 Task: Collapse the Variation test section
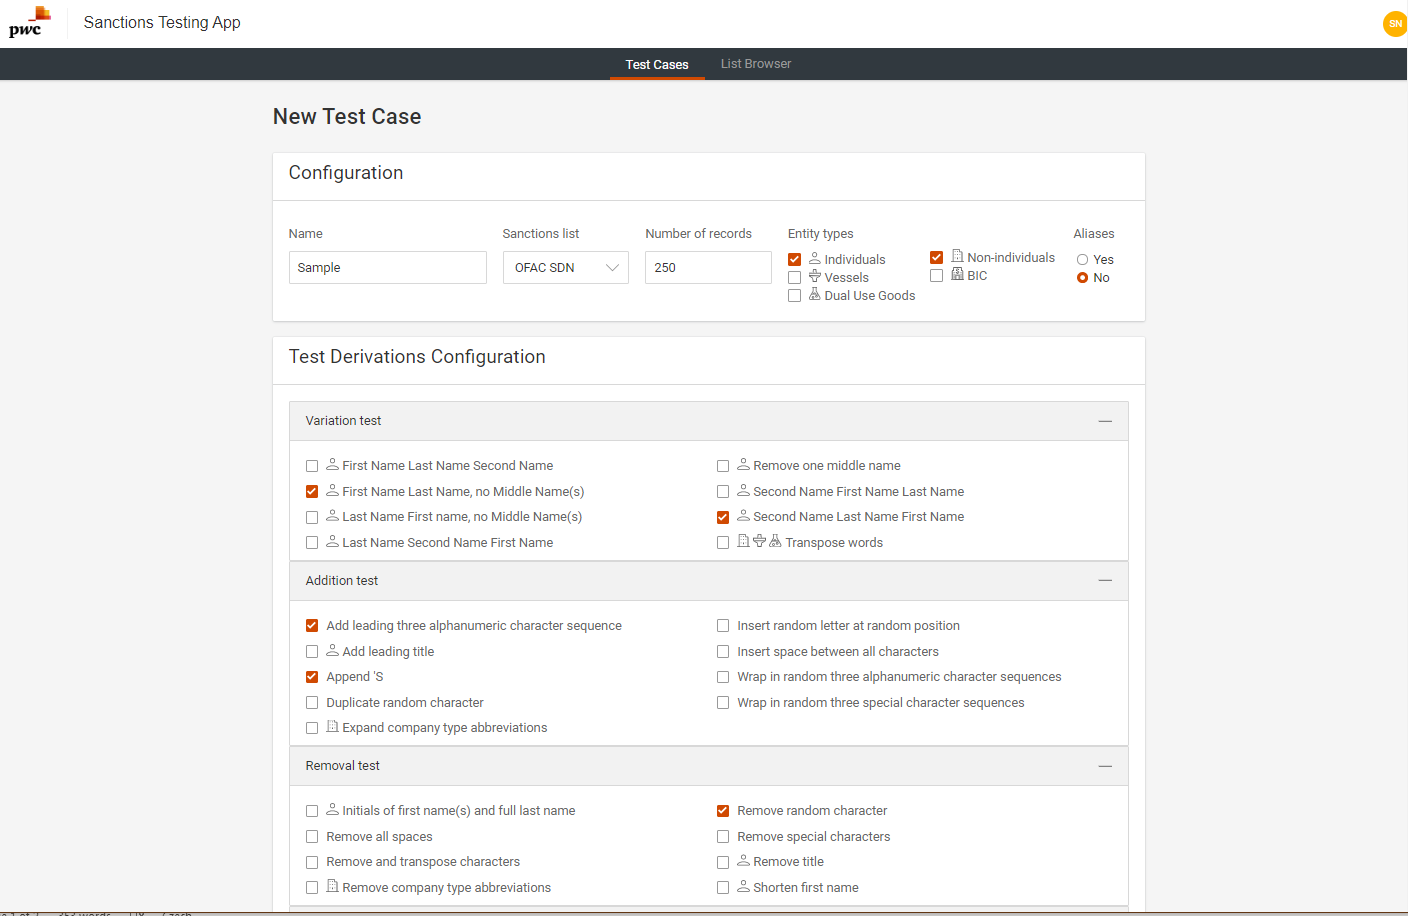tap(1105, 421)
